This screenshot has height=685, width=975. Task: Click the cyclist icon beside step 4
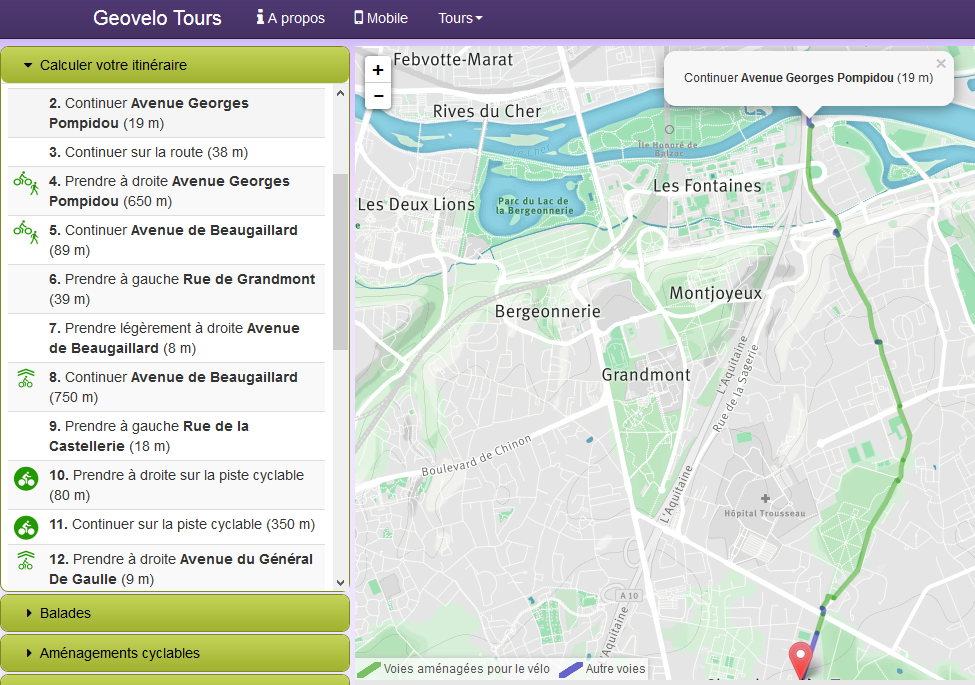tap(25, 182)
